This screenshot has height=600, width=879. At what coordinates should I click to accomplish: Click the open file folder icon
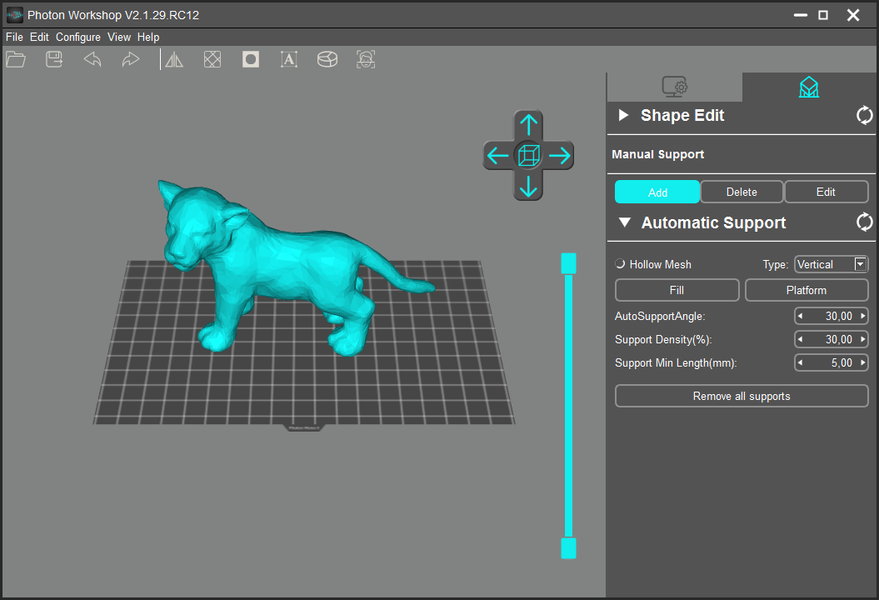pyautogui.click(x=16, y=60)
